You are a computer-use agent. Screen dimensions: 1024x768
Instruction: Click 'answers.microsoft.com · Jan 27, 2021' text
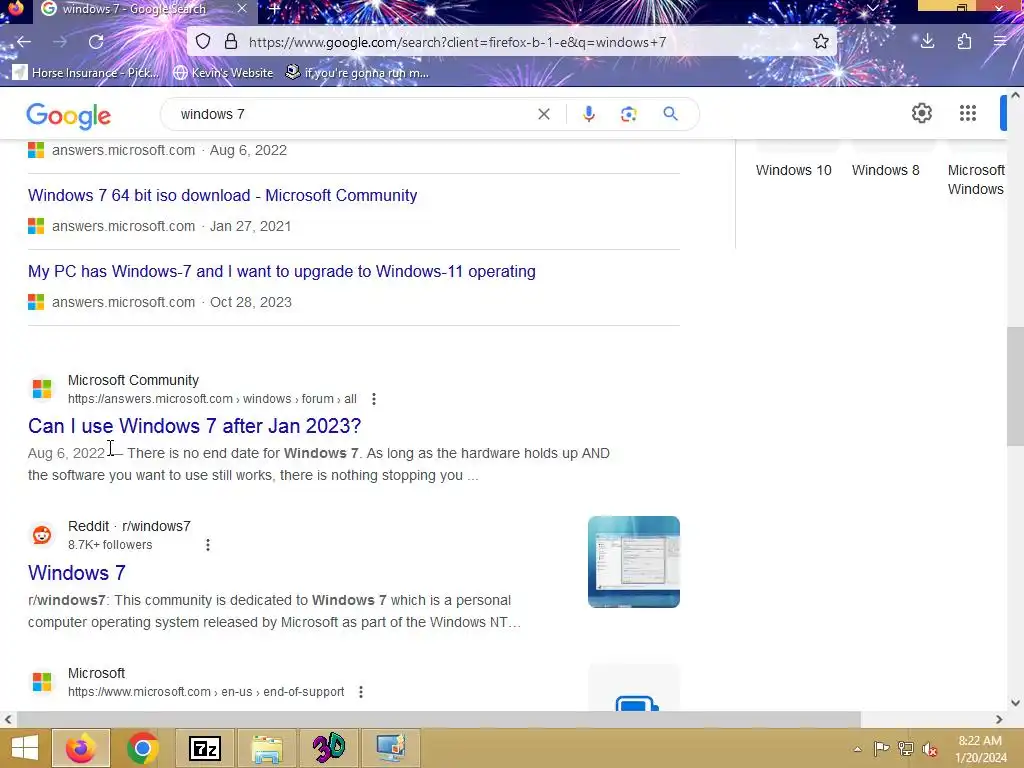pyautogui.click(x=172, y=226)
